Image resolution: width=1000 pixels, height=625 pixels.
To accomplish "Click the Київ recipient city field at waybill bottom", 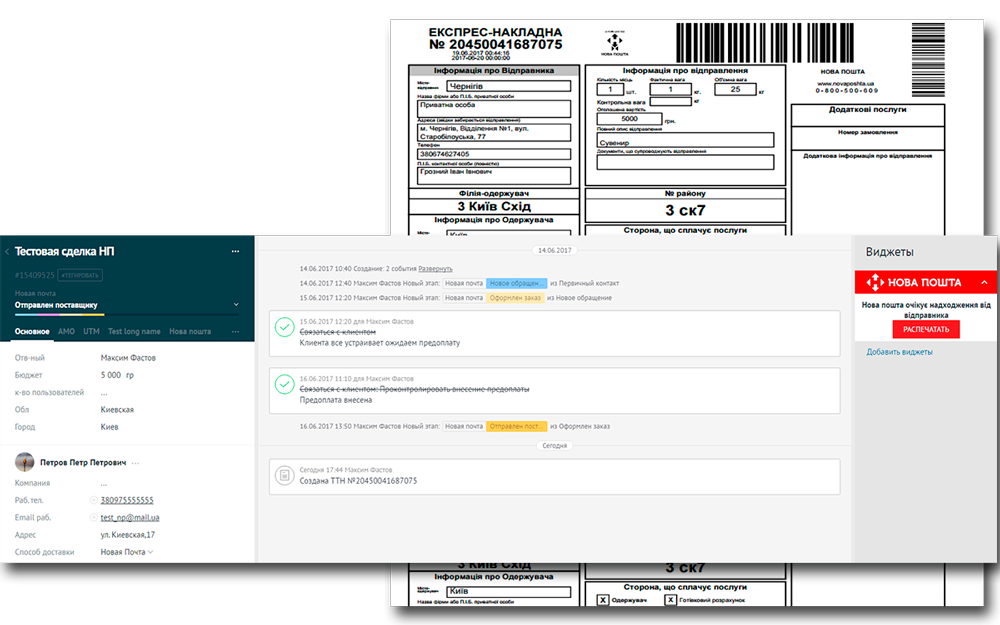I will click(x=508, y=591).
